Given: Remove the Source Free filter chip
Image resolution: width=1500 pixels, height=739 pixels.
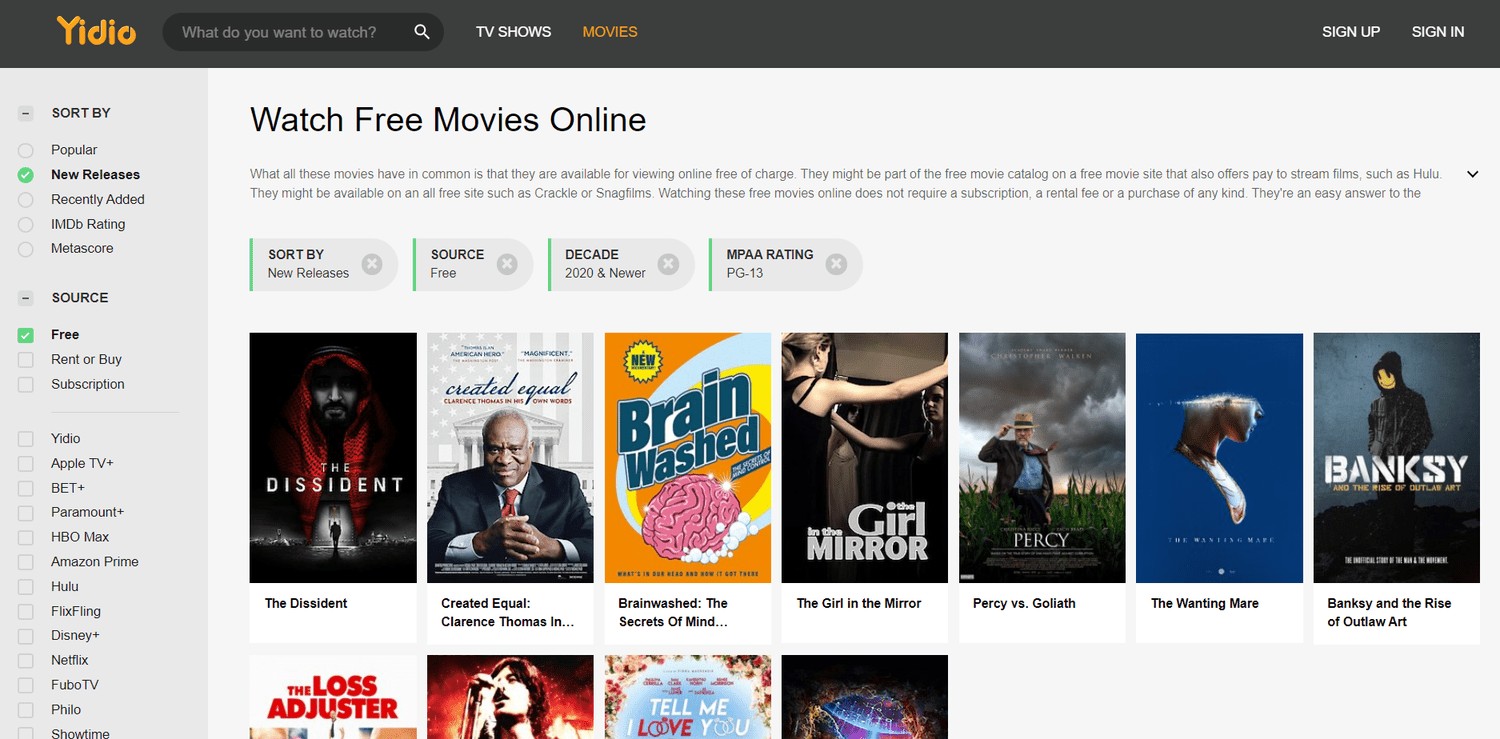Looking at the screenshot, I should pos(507,264).
